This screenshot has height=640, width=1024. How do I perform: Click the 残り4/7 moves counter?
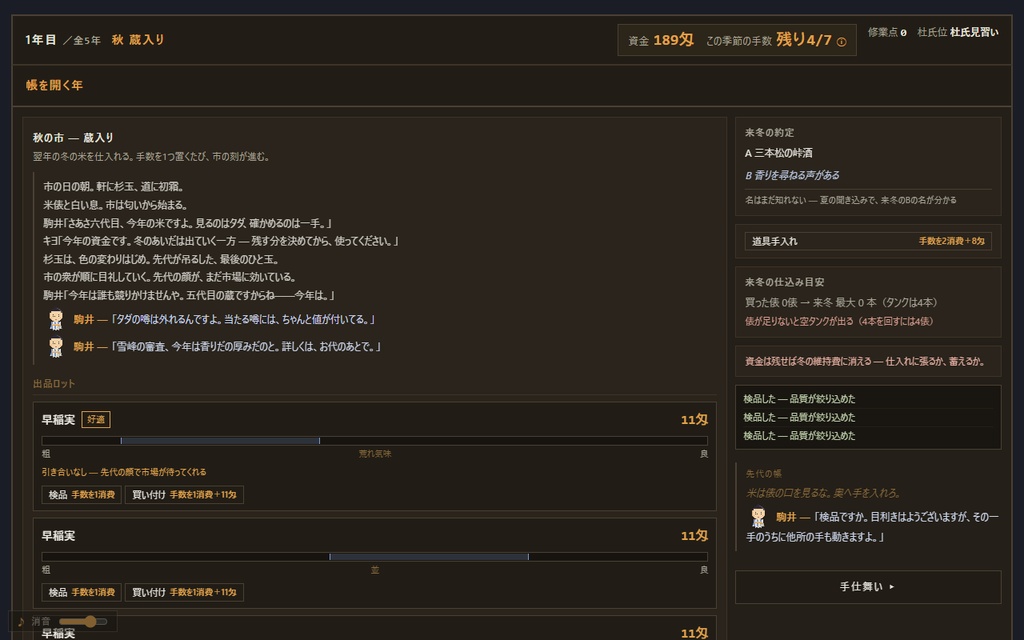tap(804, 40)
